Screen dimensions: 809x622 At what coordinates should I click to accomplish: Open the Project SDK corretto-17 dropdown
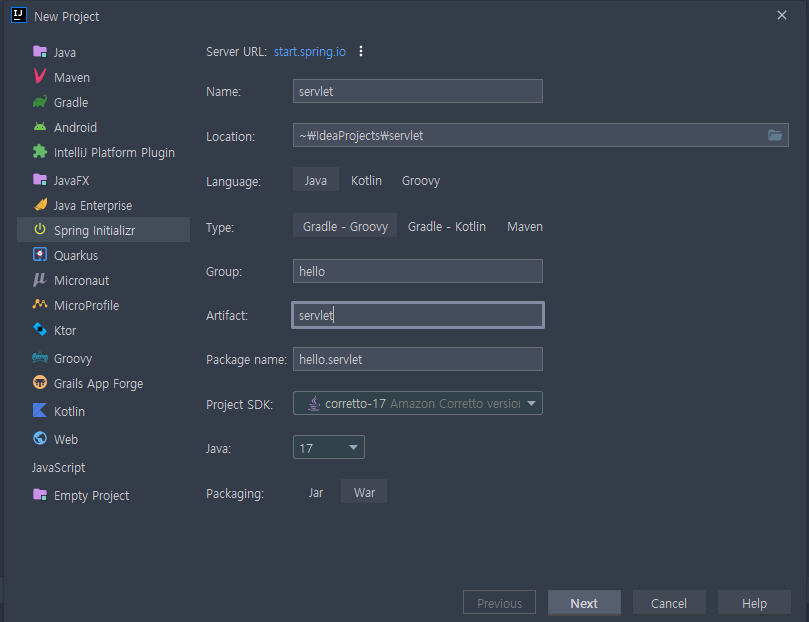[417, 403]
